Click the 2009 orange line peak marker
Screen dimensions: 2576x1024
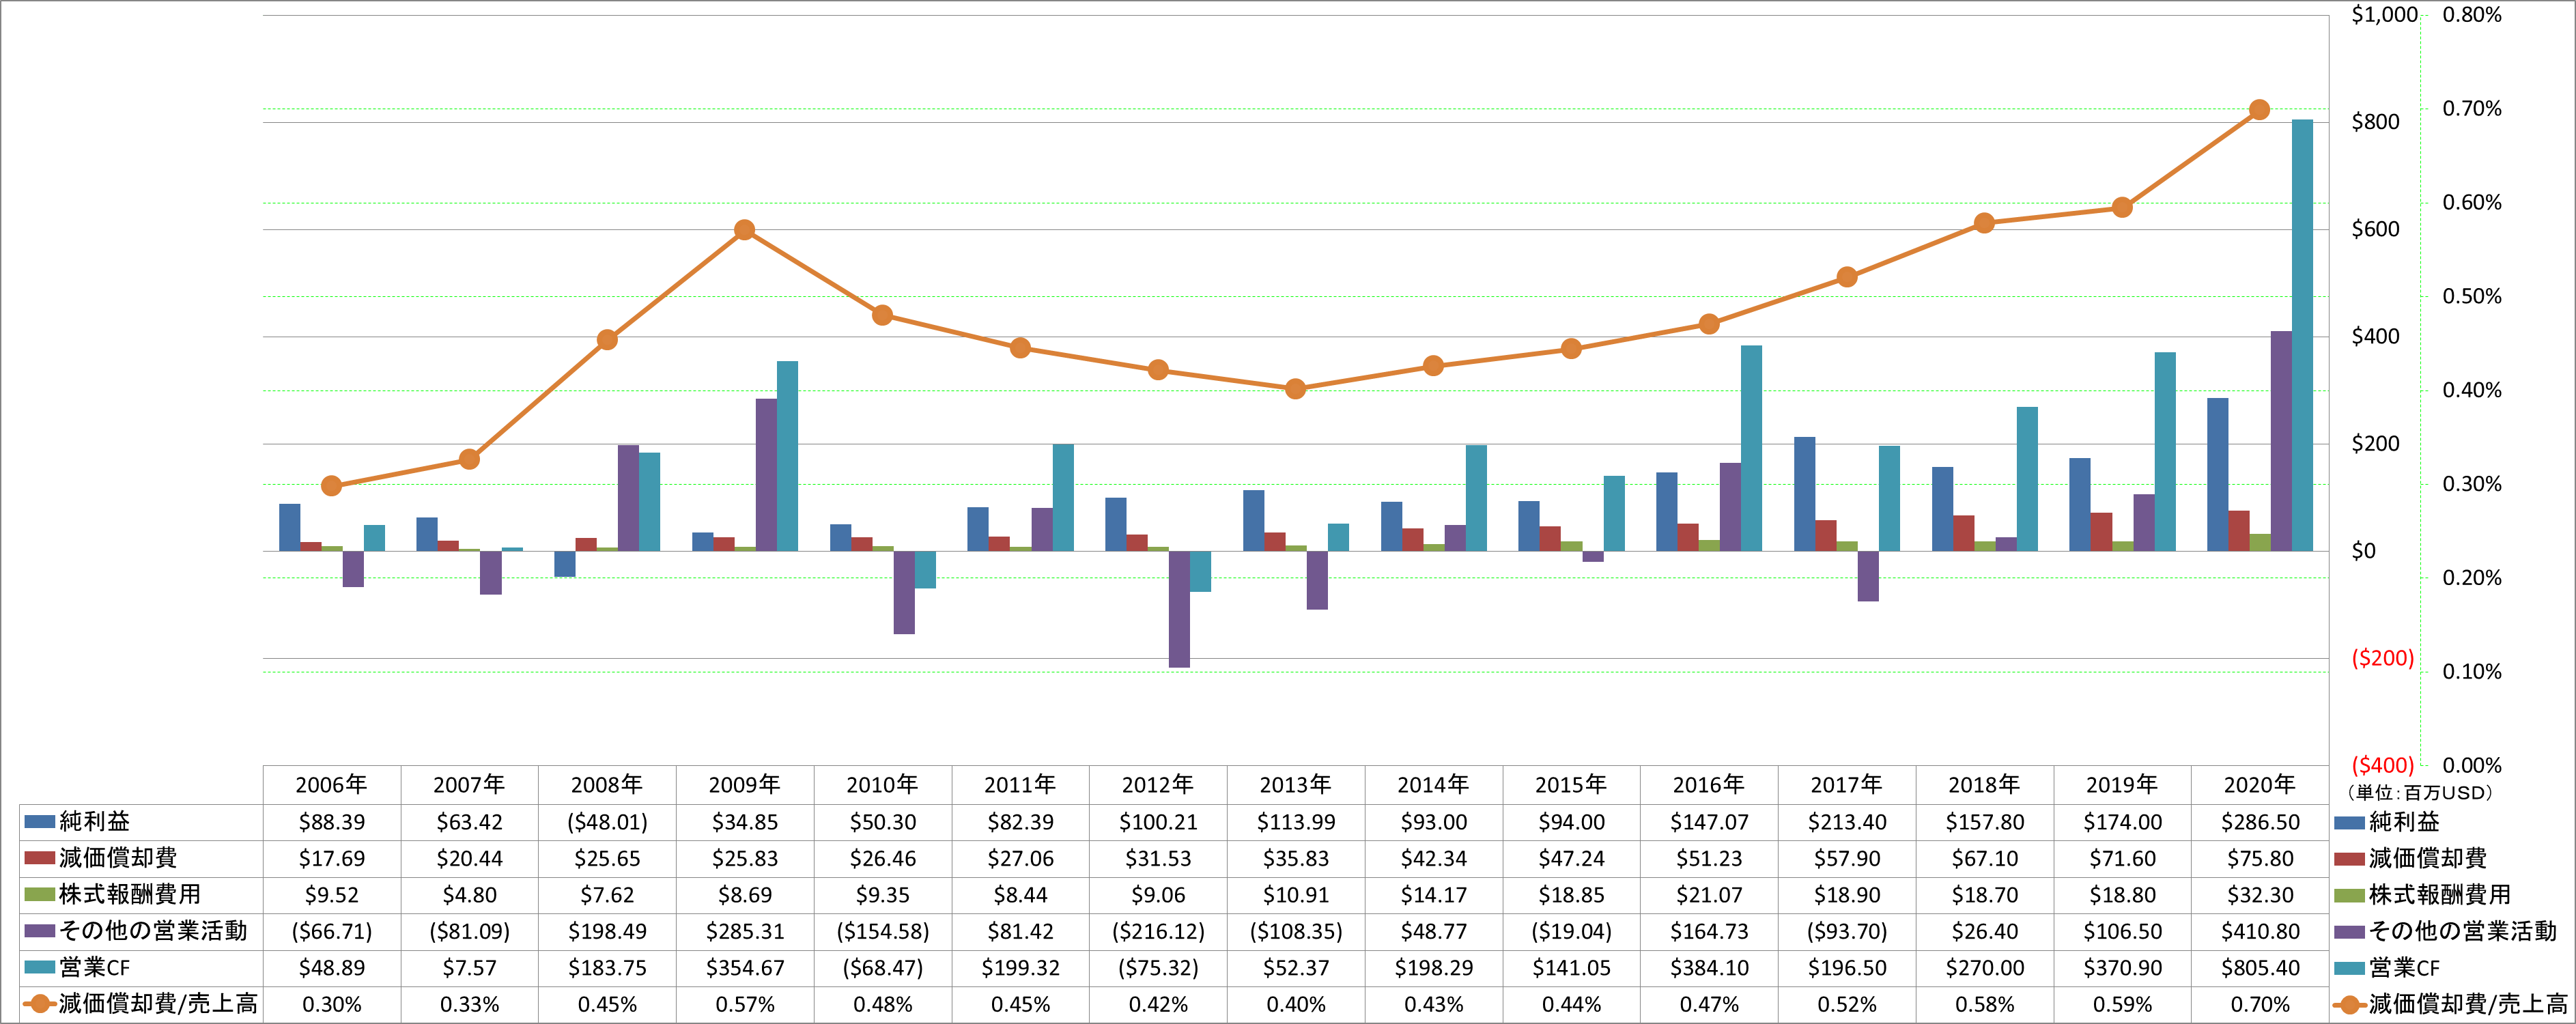[744, 230]
